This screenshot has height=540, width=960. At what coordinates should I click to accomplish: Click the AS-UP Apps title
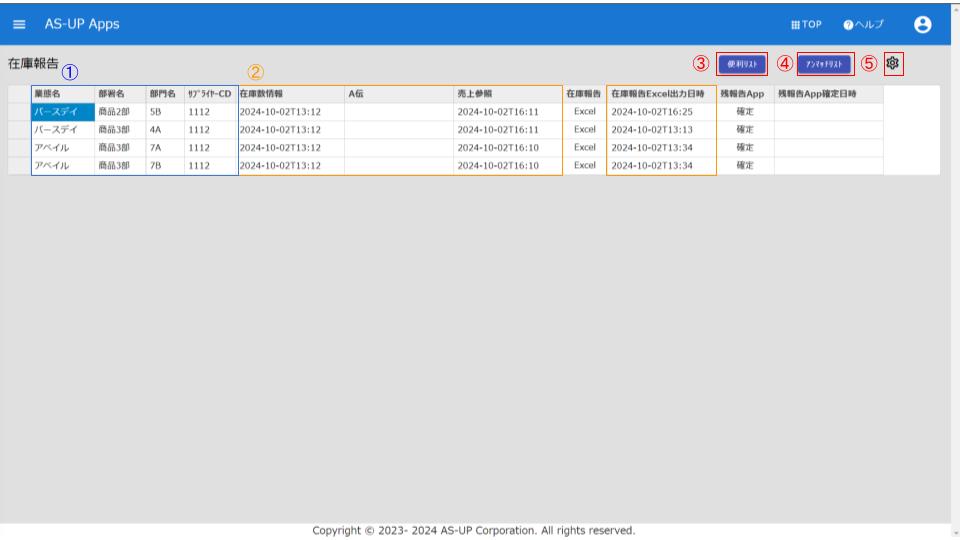coord(81,24)
